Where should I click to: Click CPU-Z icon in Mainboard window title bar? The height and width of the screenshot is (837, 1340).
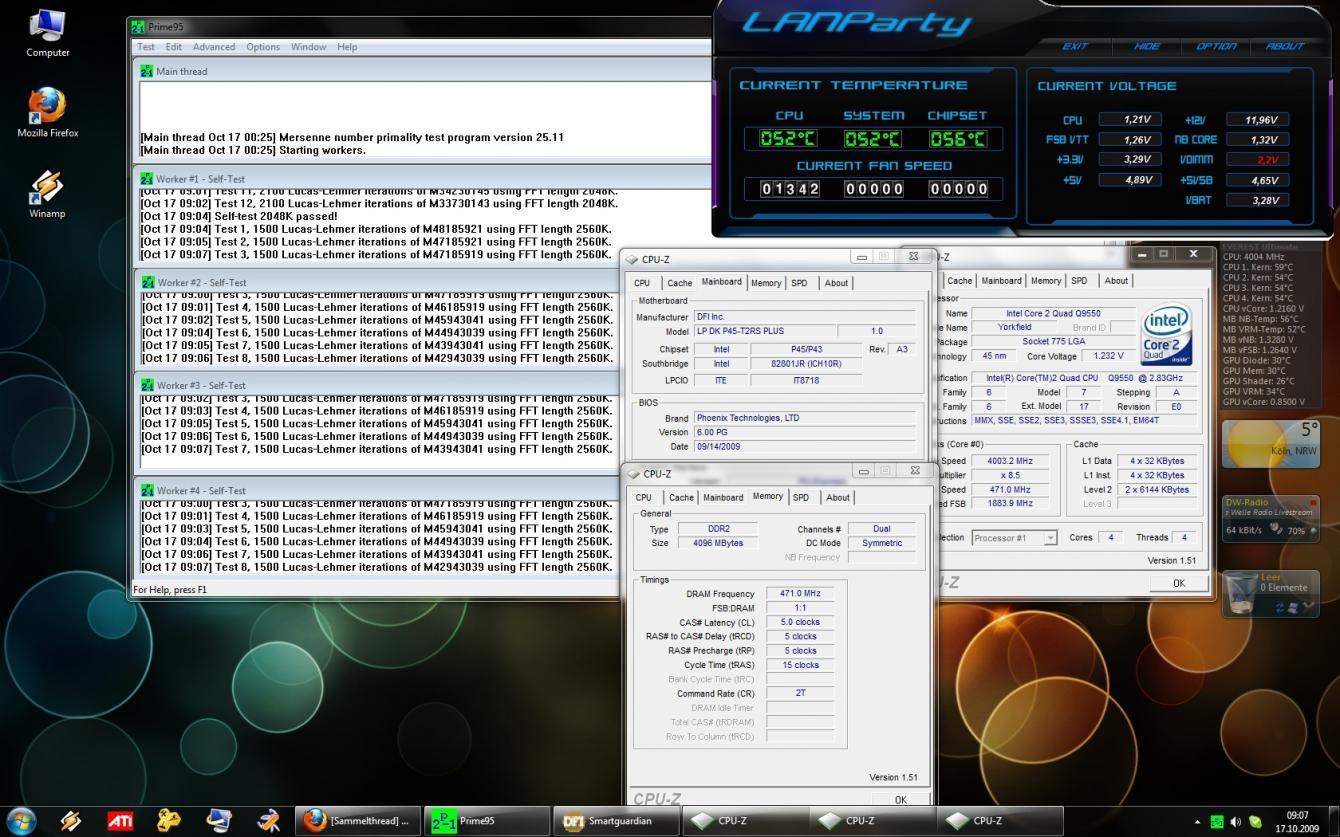tap(632, 260)
